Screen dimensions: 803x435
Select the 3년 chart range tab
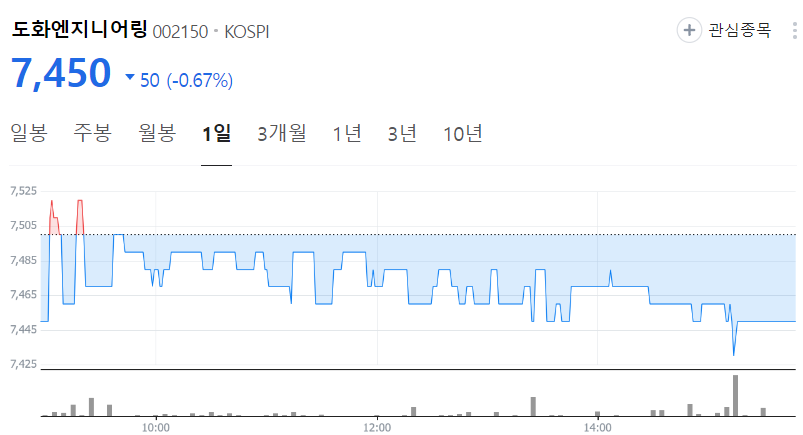point(402,133)
